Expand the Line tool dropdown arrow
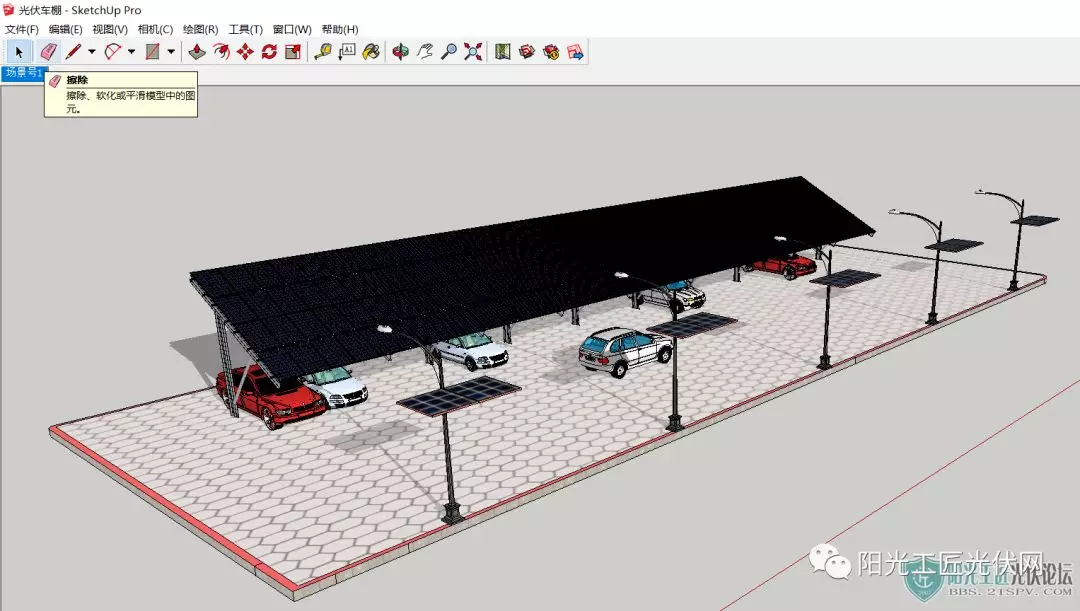The image size is (1080, 611). point(92,52)
